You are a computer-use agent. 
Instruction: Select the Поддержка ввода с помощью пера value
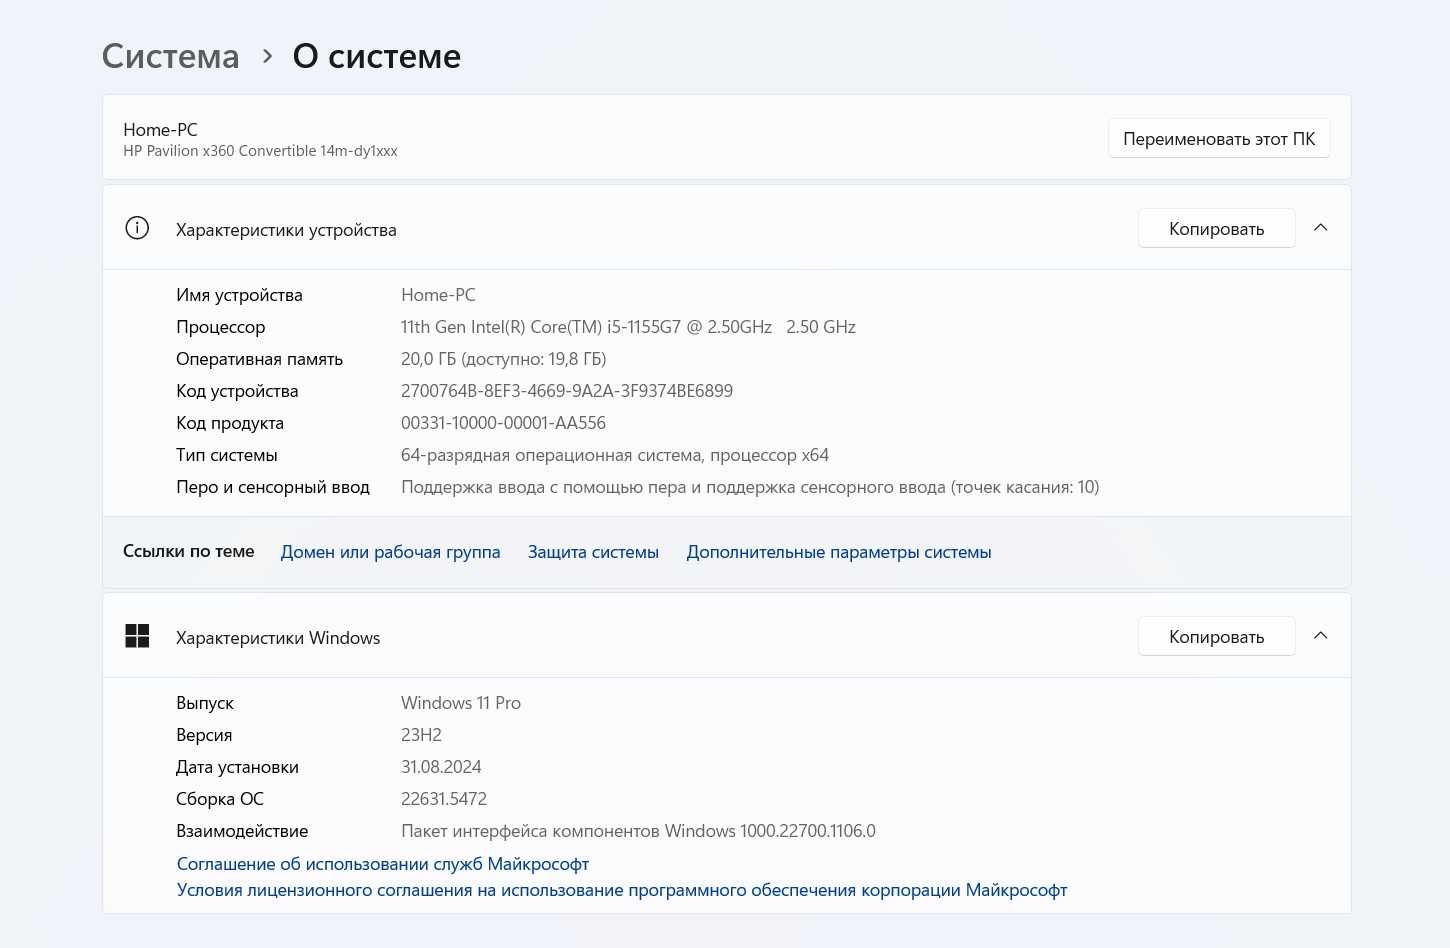(x=750, y=487)
